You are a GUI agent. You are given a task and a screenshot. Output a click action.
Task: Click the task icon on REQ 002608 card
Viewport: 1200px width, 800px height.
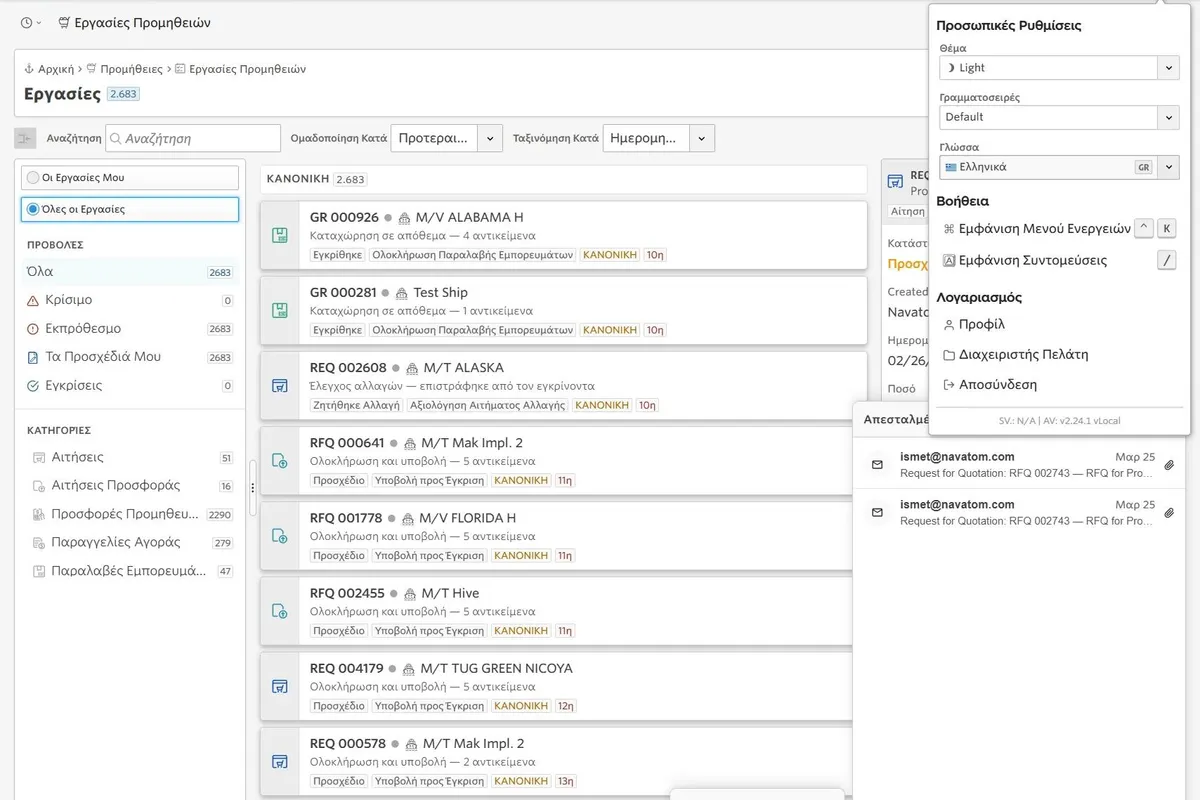tap(280, 385)
